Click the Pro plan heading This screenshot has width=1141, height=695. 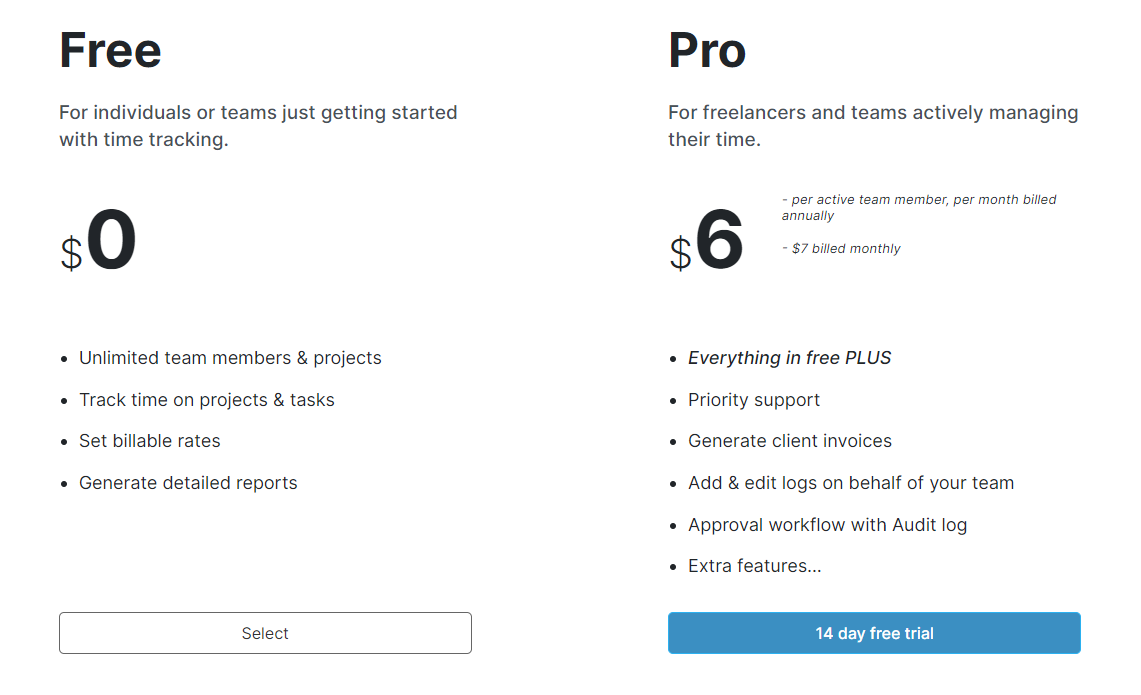pyautogui.click(x=707, y=51)
